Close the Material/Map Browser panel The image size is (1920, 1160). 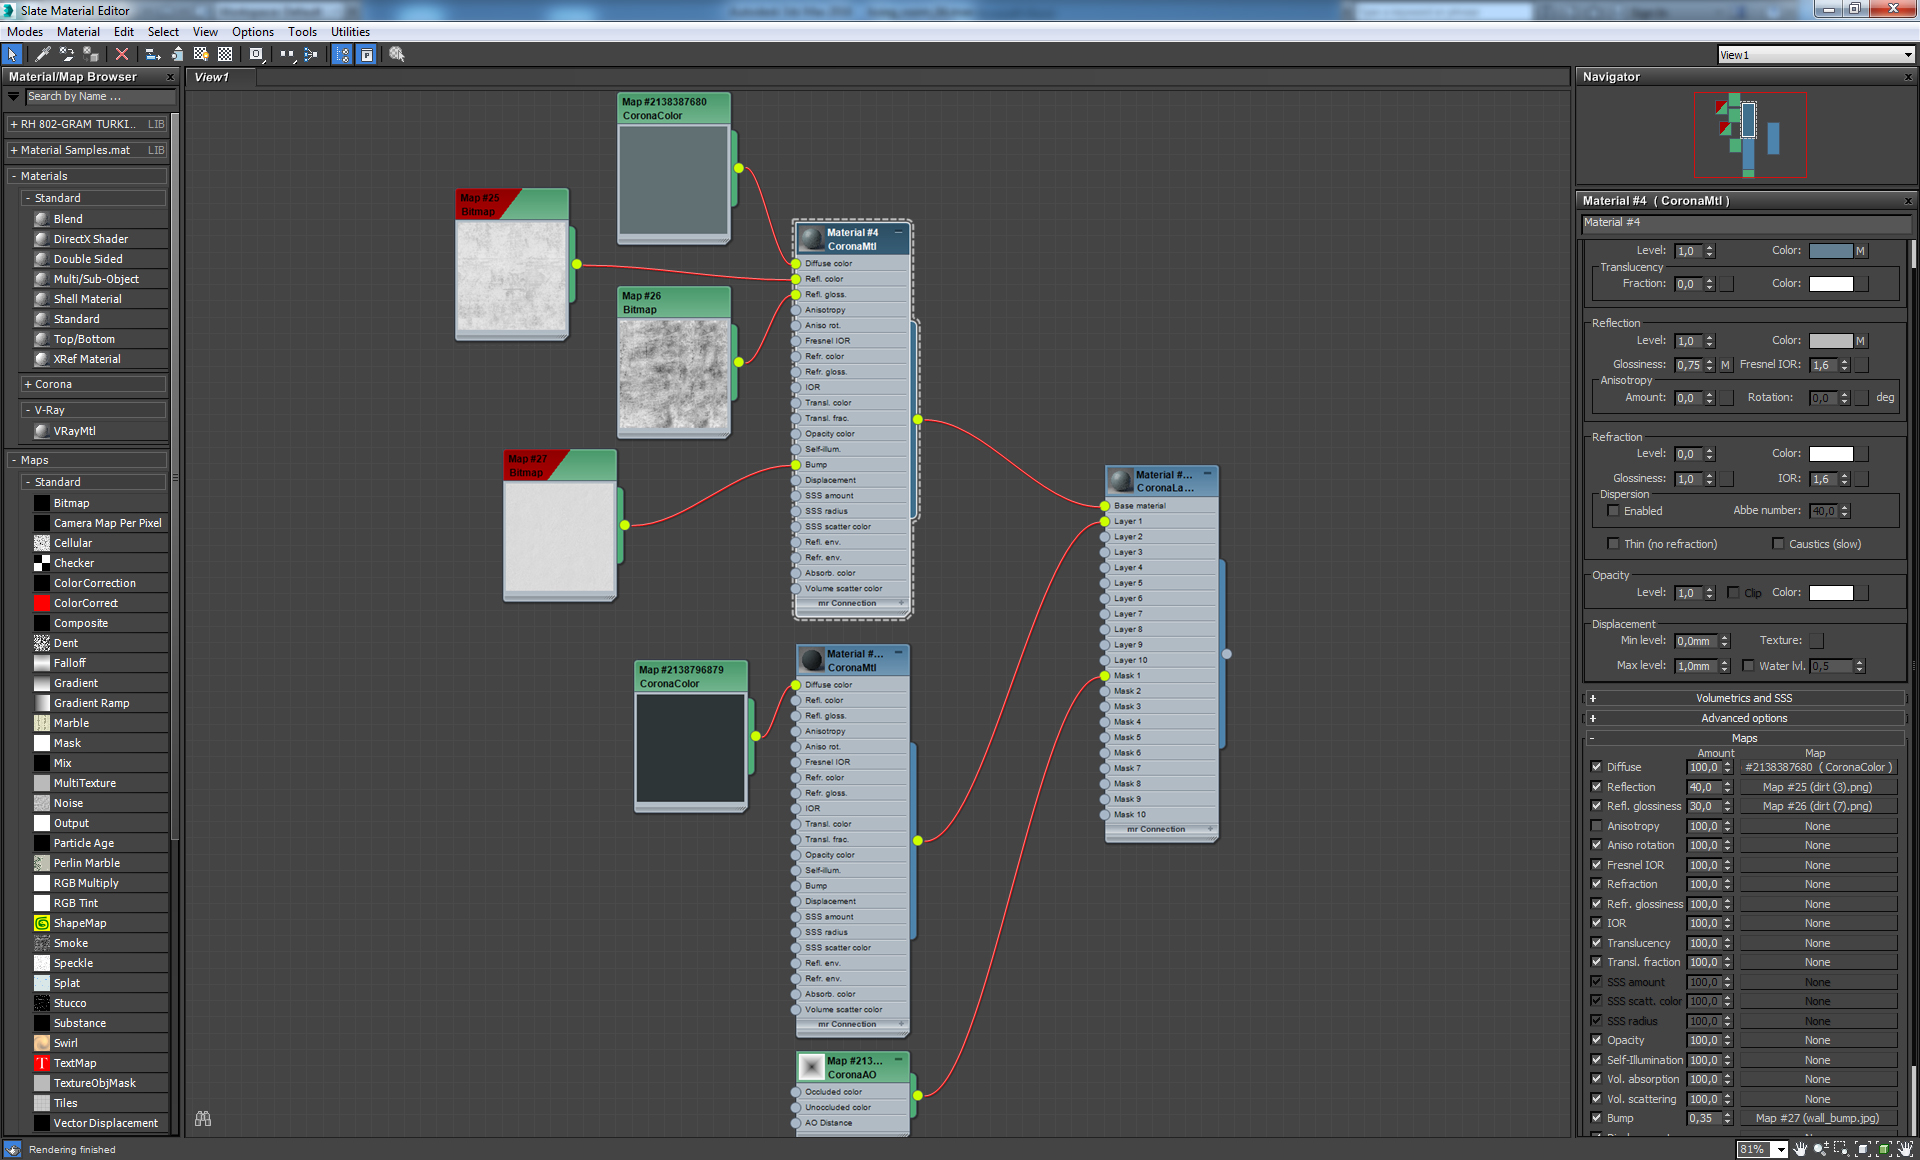pyautogui.click(x=170, y=77)
